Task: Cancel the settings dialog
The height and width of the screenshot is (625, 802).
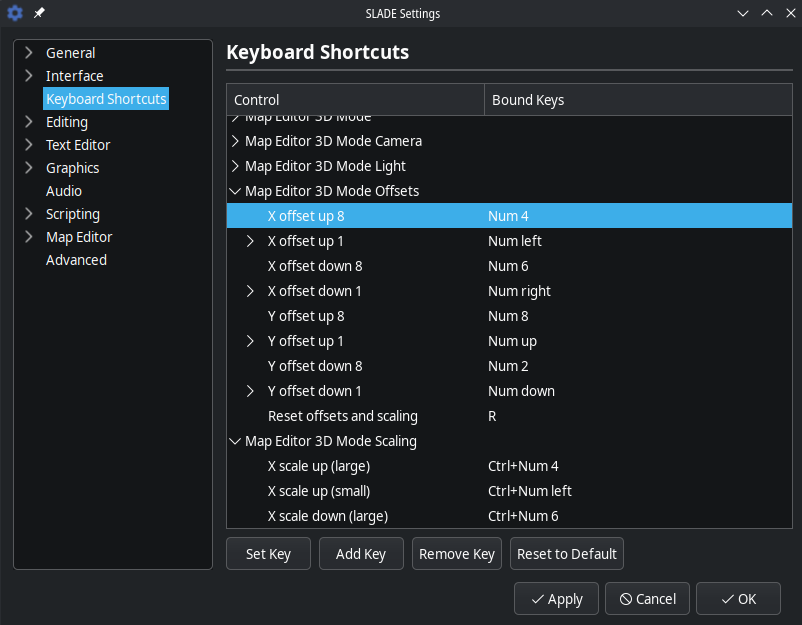Action: (647, 598)
